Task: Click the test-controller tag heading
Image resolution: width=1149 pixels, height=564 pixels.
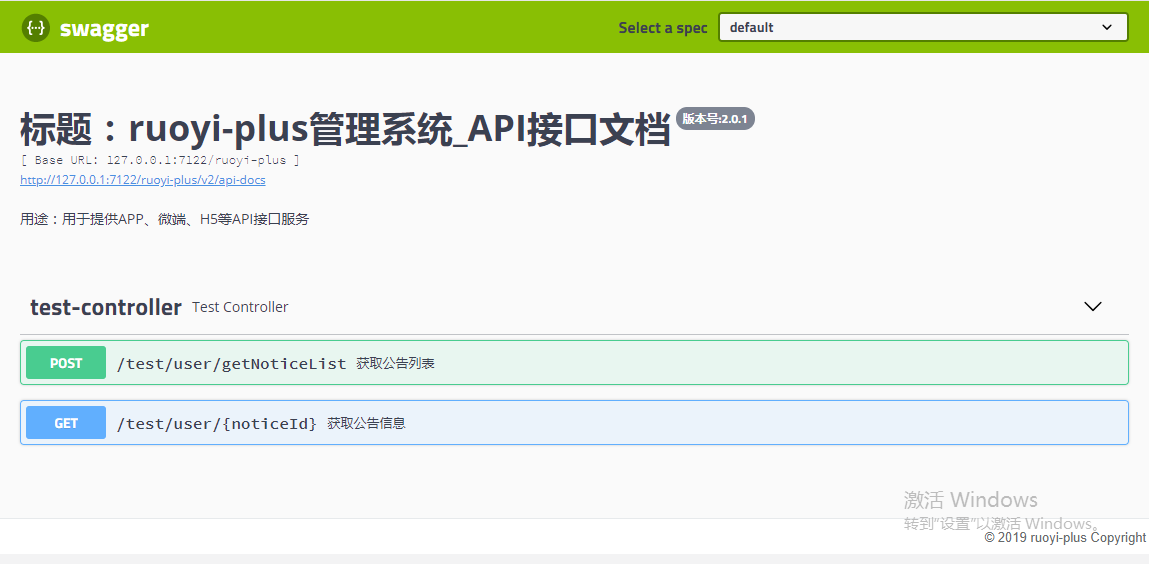Action: coord(106,307)
